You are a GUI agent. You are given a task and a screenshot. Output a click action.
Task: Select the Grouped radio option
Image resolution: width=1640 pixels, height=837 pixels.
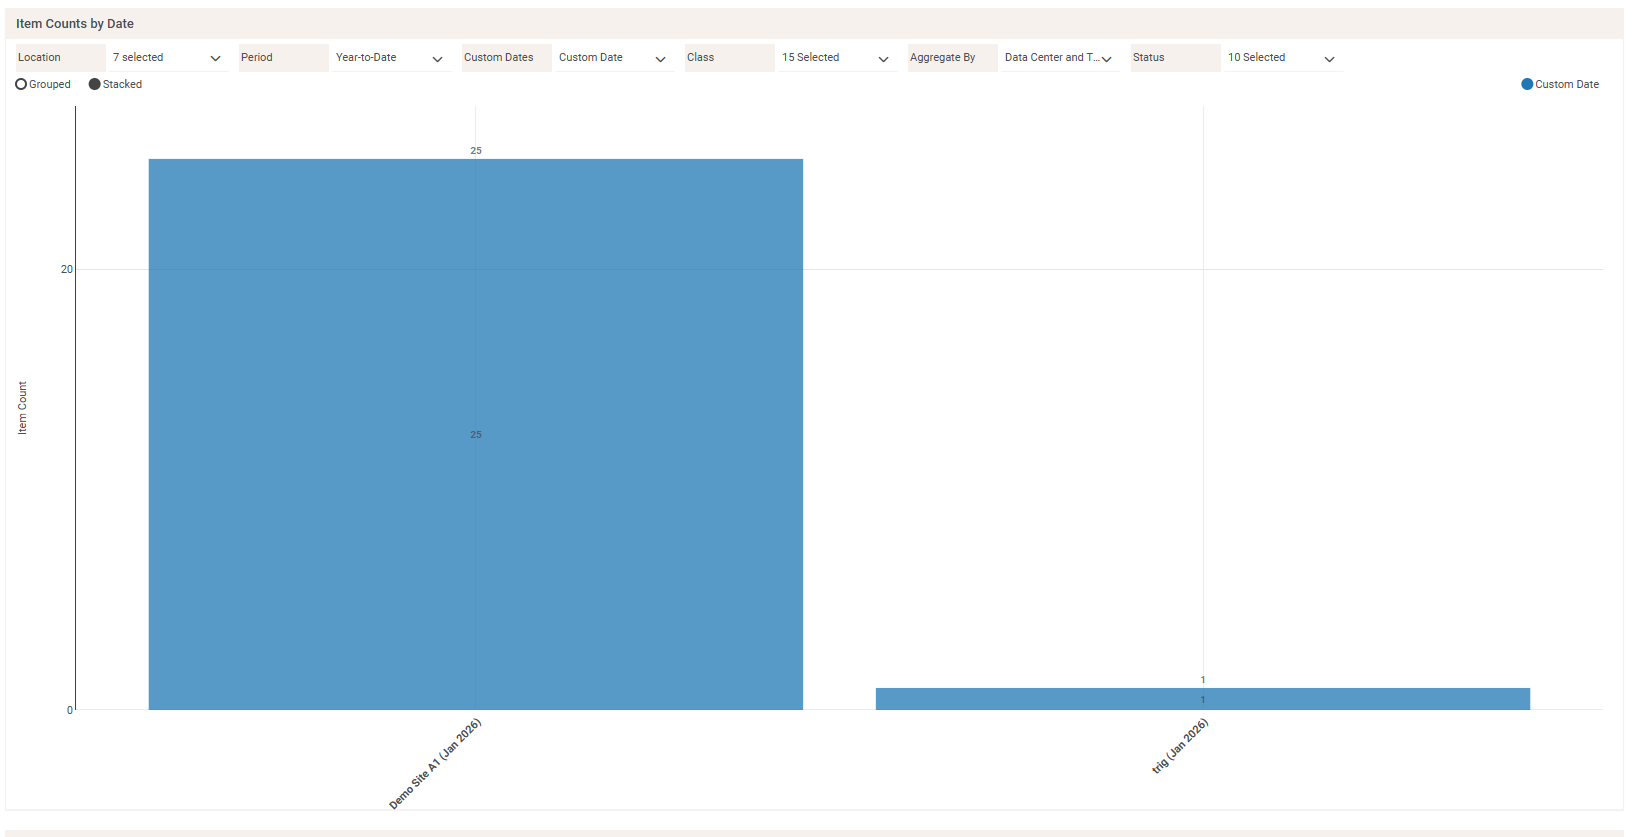point(21,85)
